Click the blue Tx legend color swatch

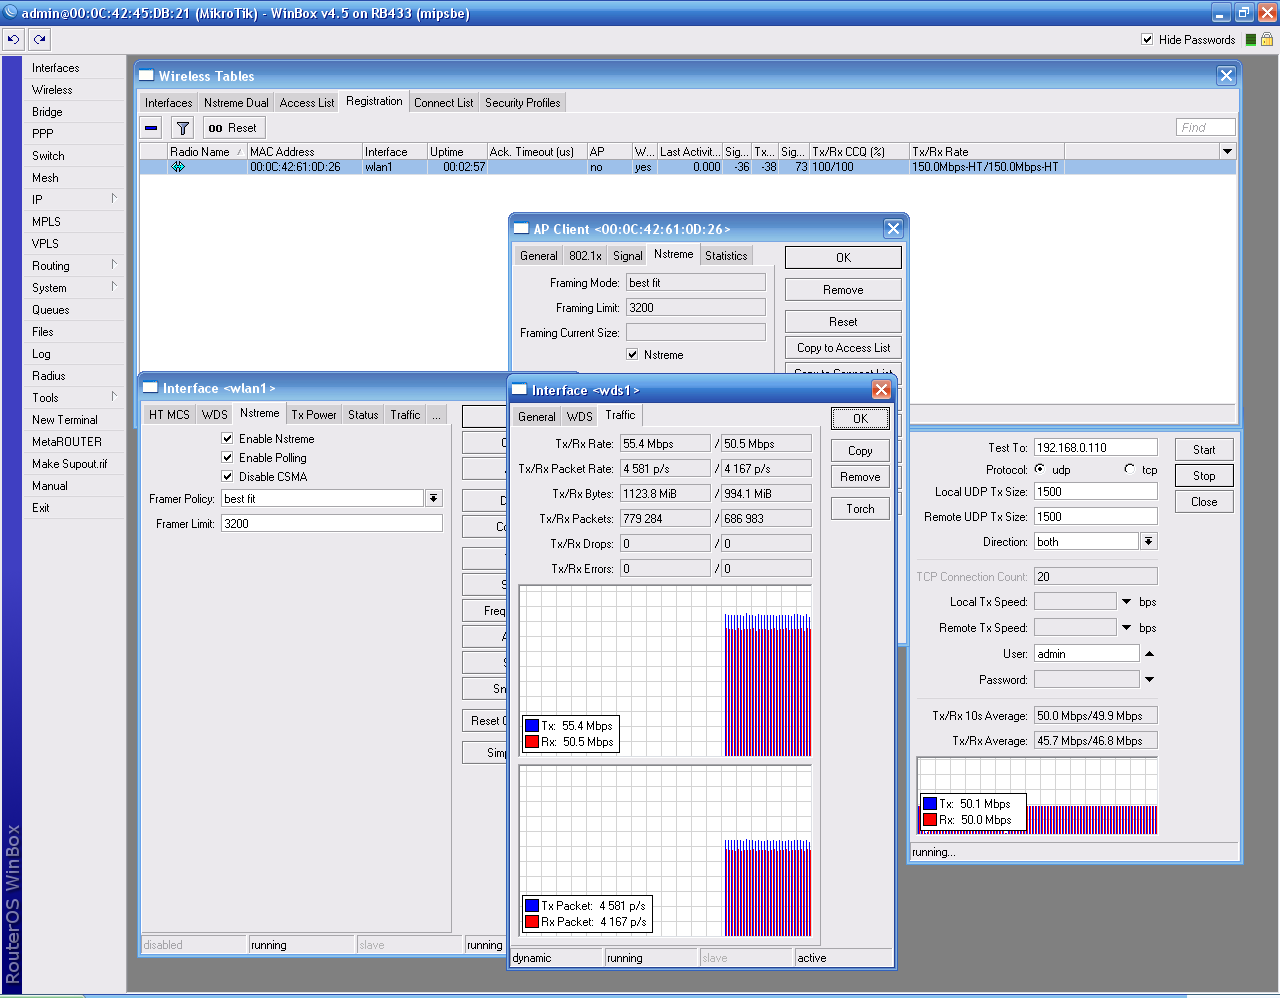pos(532,726)
